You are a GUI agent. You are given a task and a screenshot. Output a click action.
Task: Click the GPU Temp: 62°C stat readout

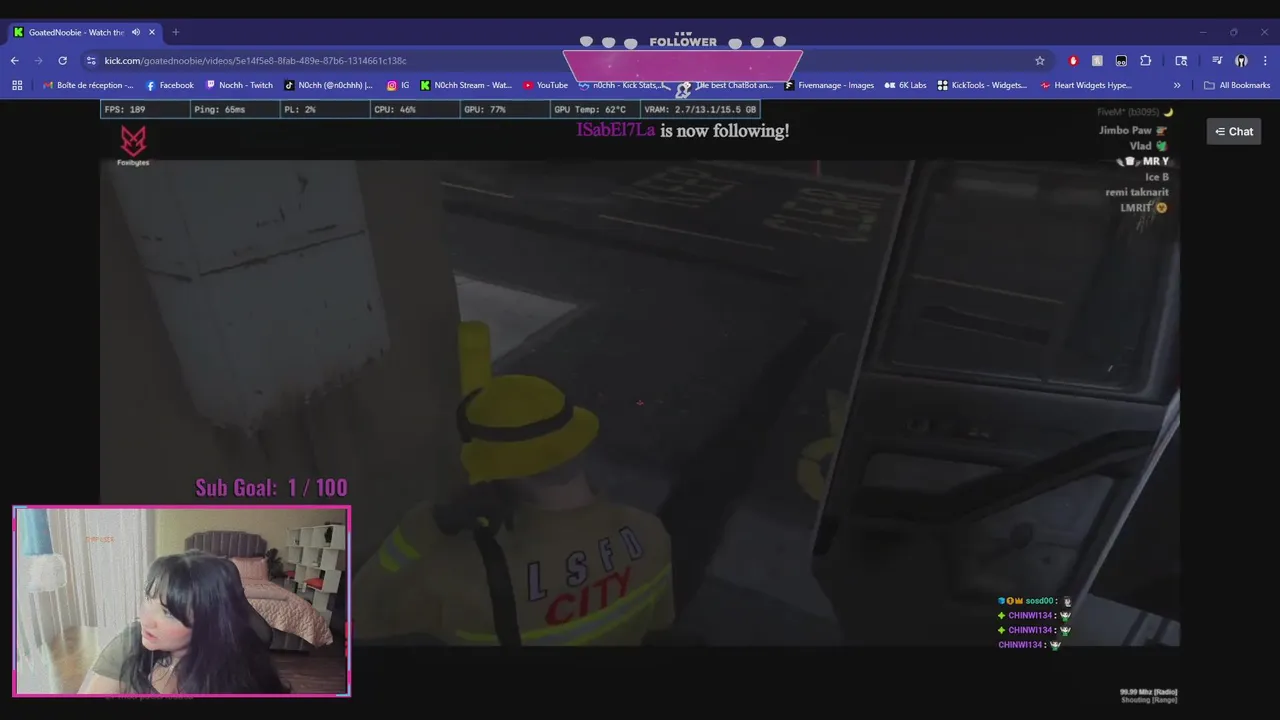590,109
